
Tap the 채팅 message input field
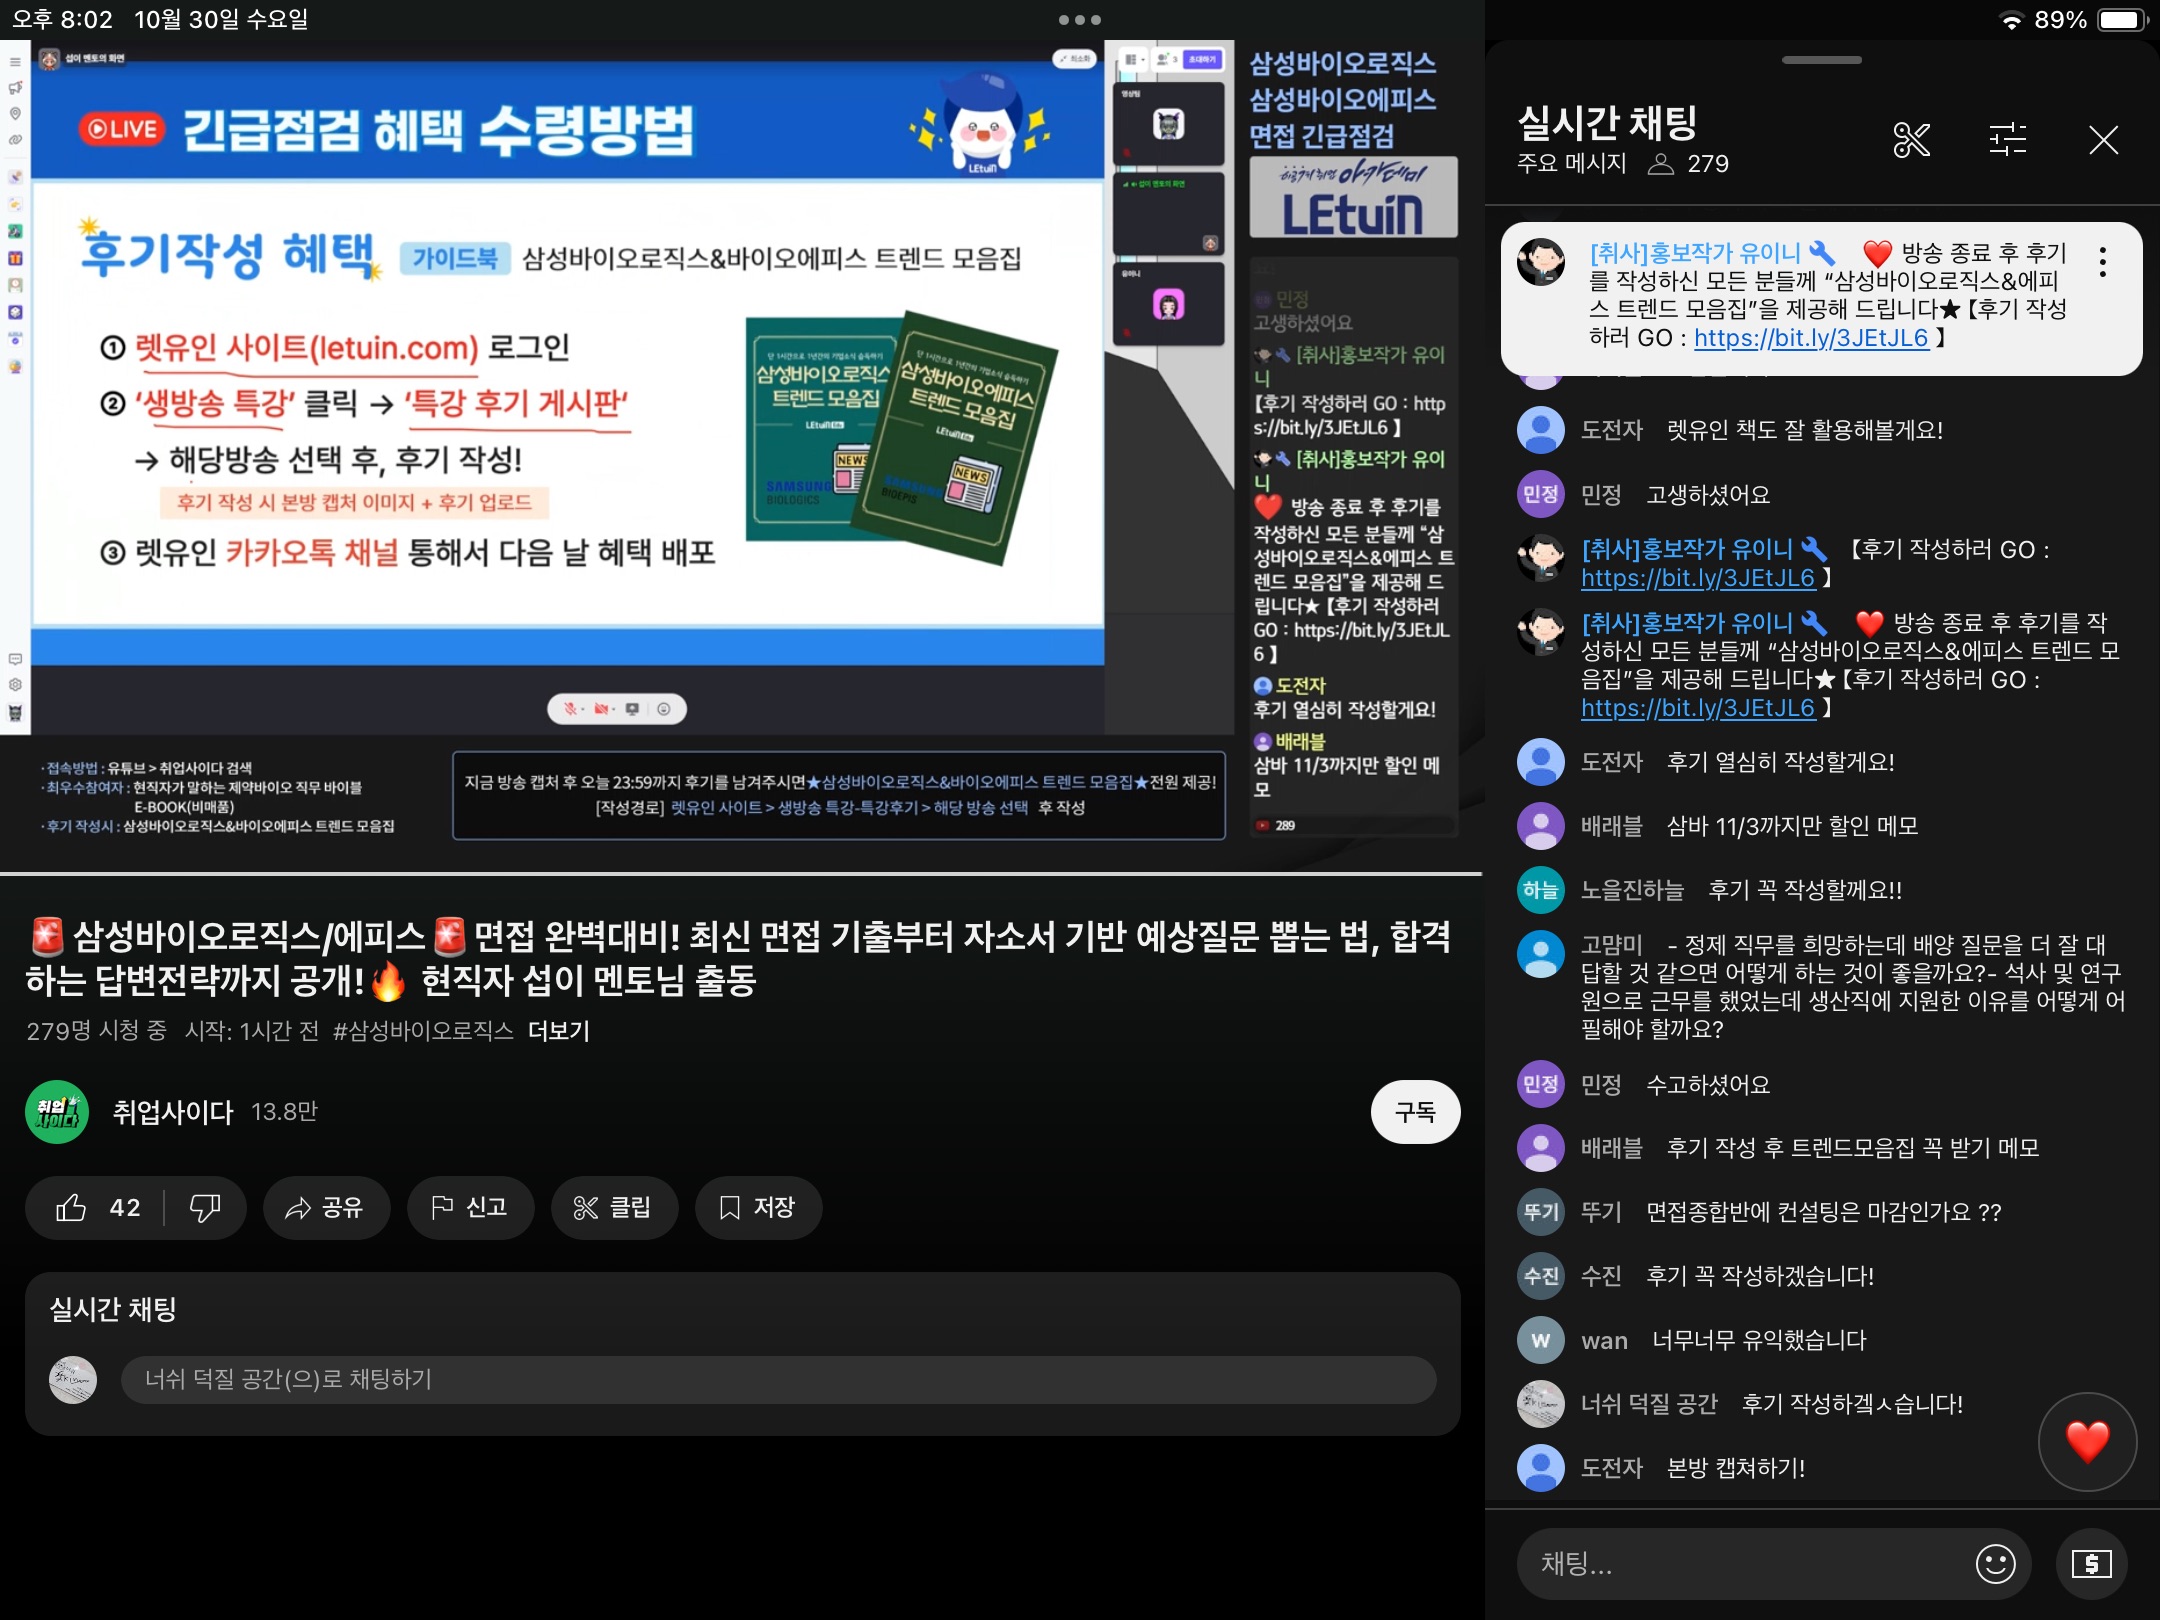pos(1740,1563)
